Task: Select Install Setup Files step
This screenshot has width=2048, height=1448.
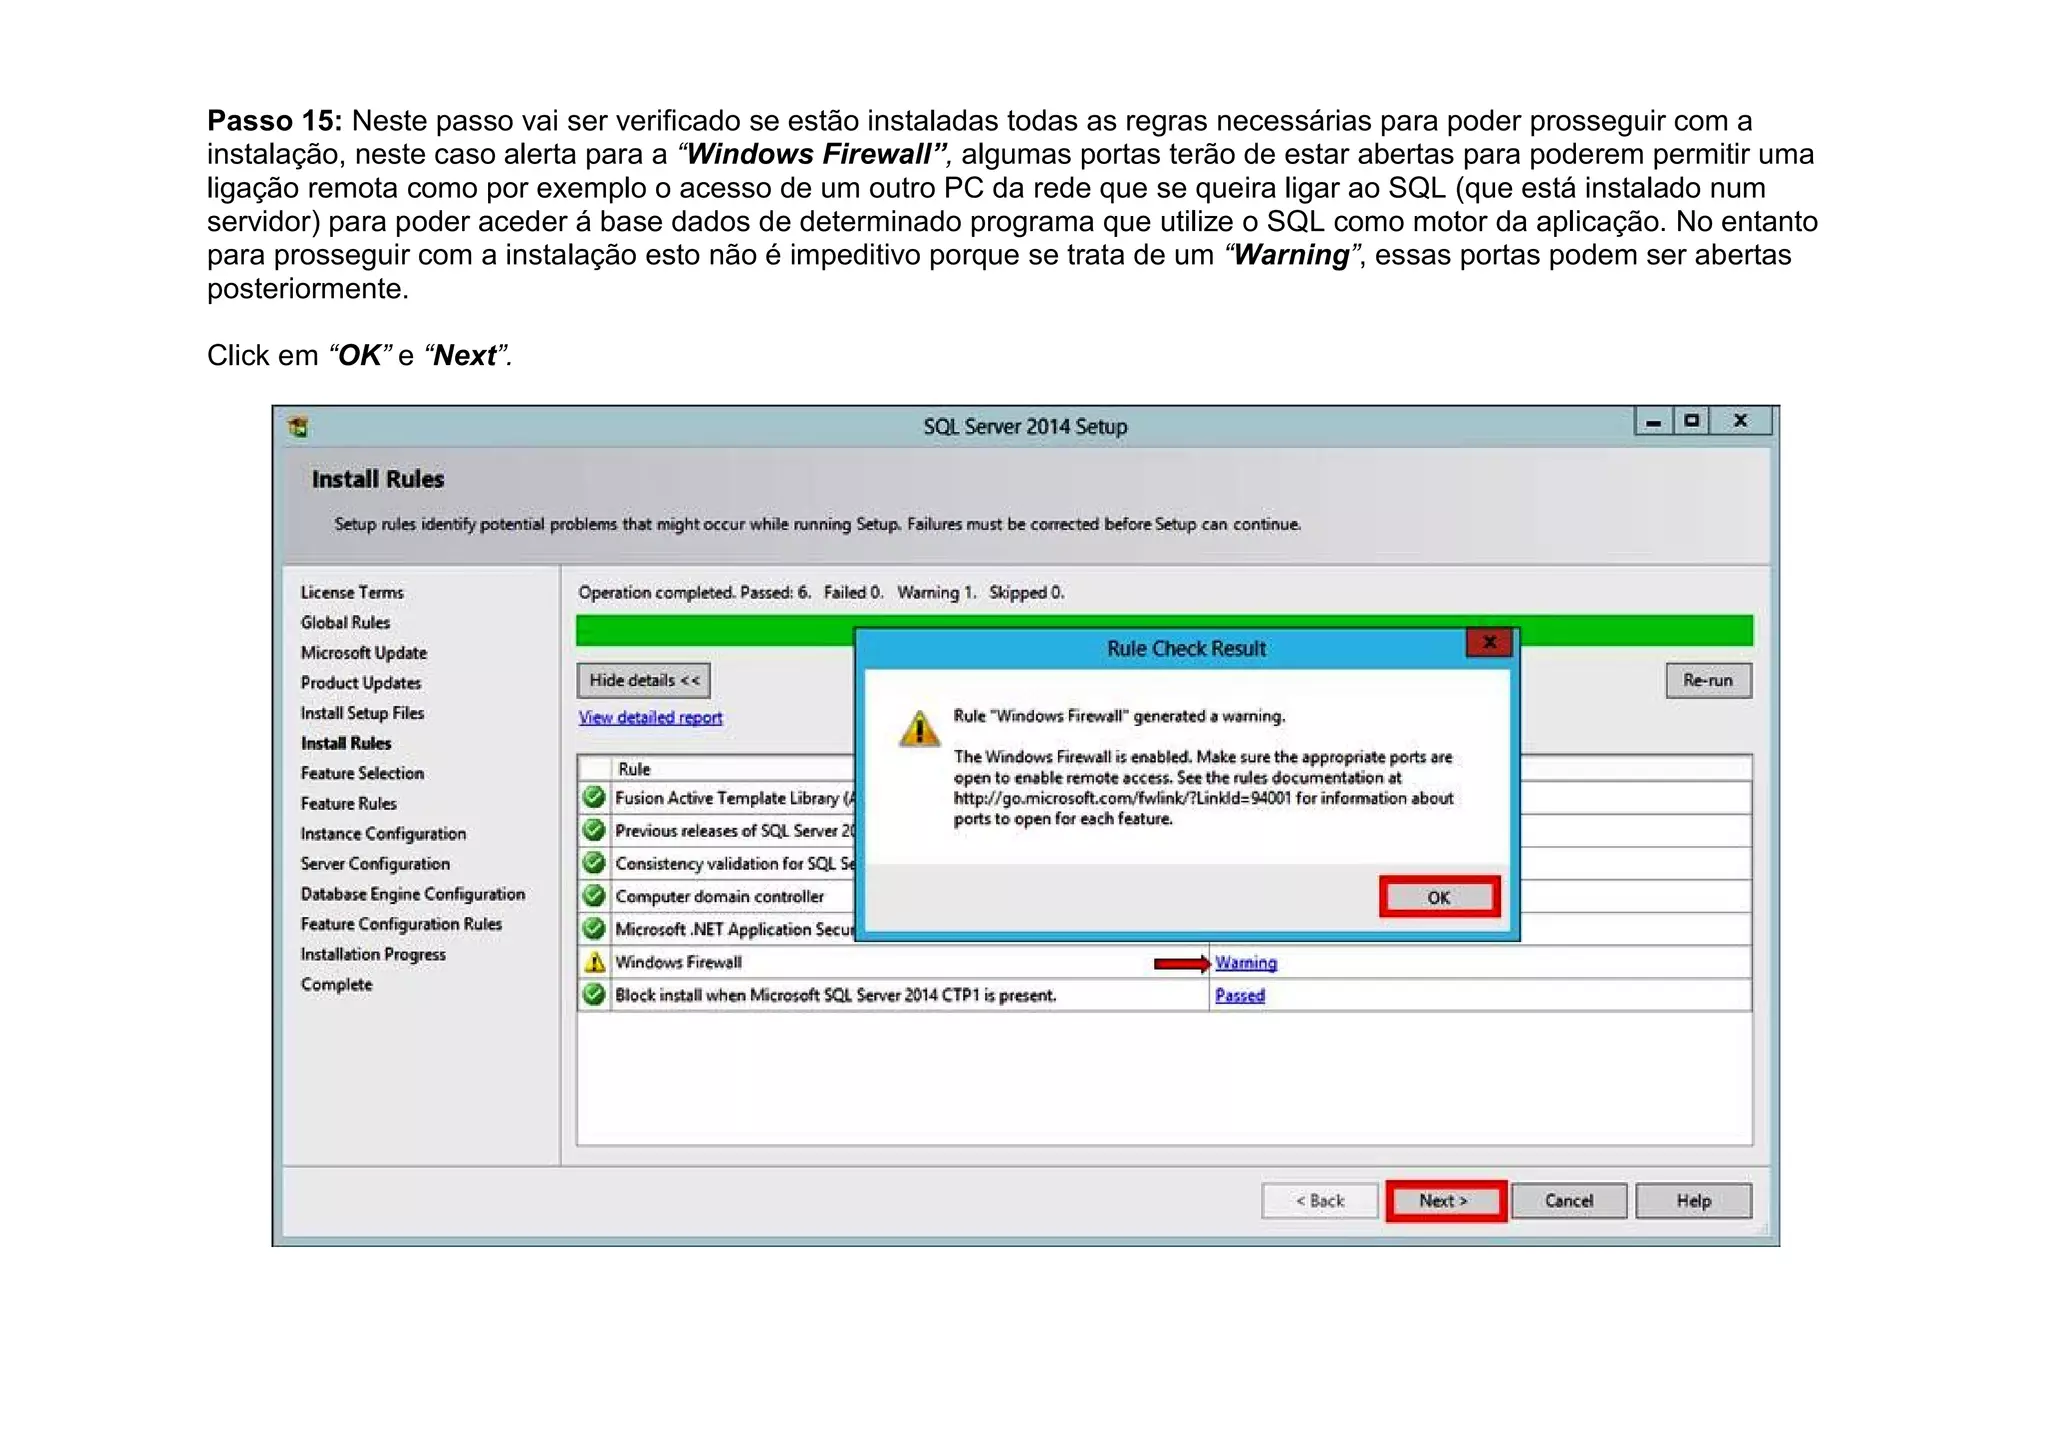Action: (362, 713)
